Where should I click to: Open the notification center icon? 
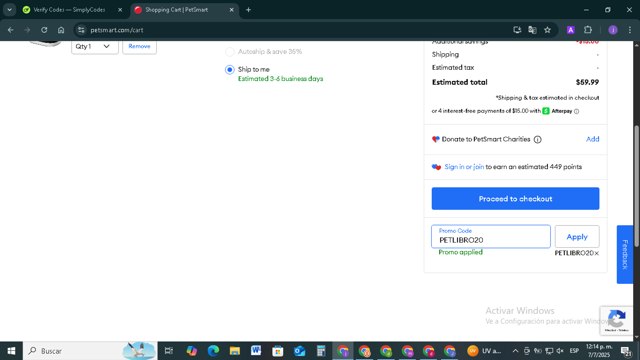tap(626, 351)
